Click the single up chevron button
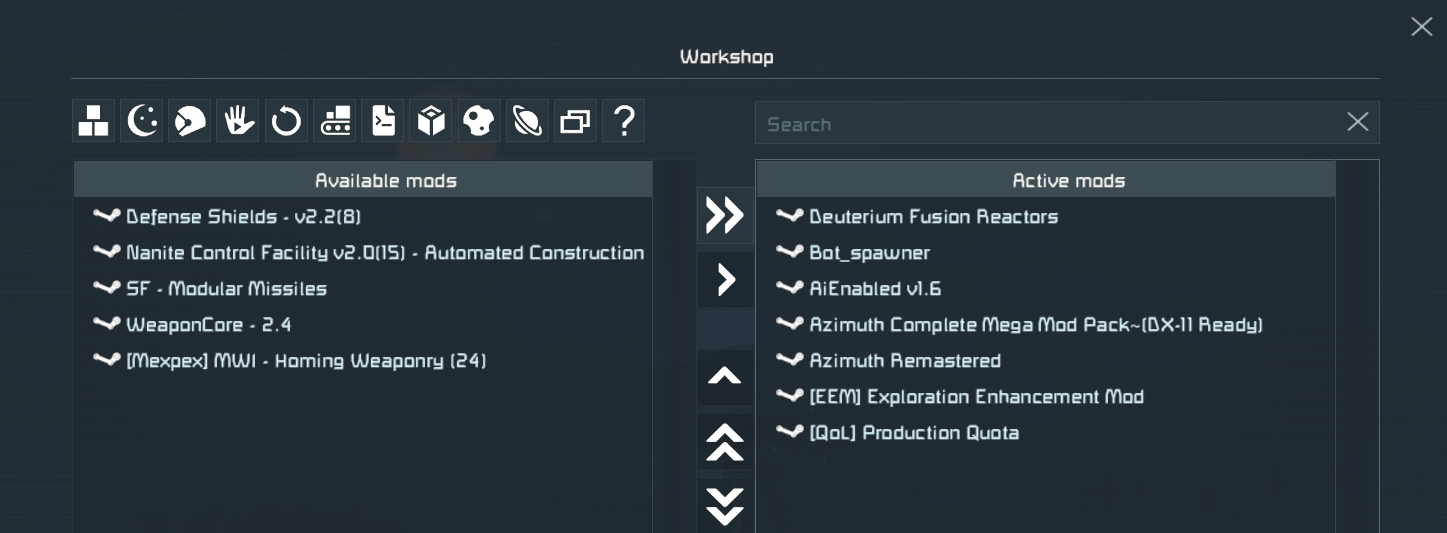The width and height of the screenshot is (1447, 533). pyautogui.click(x=725, y=377)
